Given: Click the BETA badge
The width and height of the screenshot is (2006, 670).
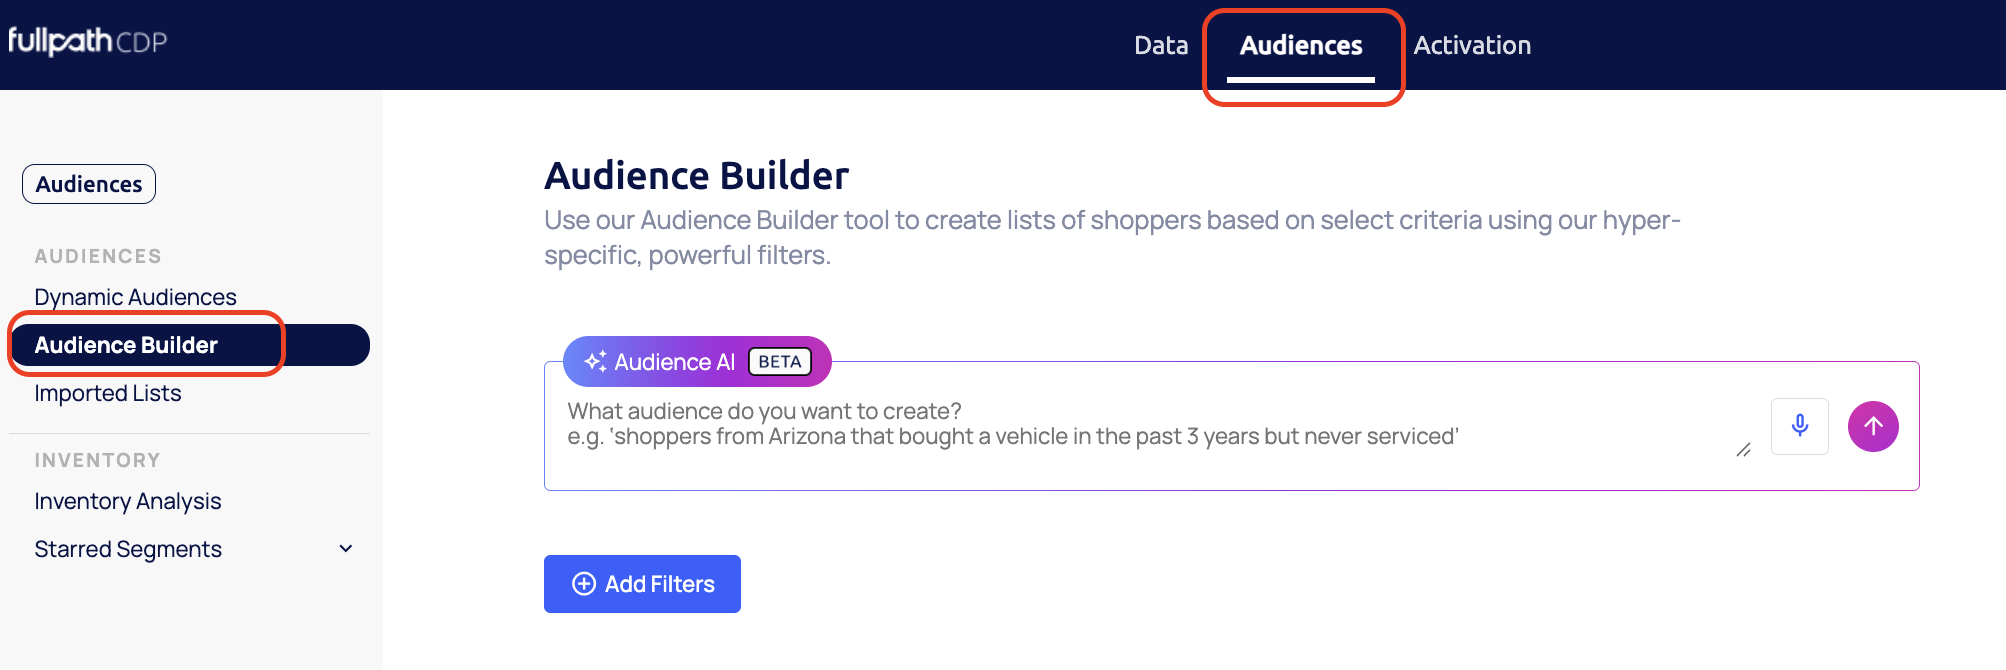Looking at the screenshot, I should (779, 362).
